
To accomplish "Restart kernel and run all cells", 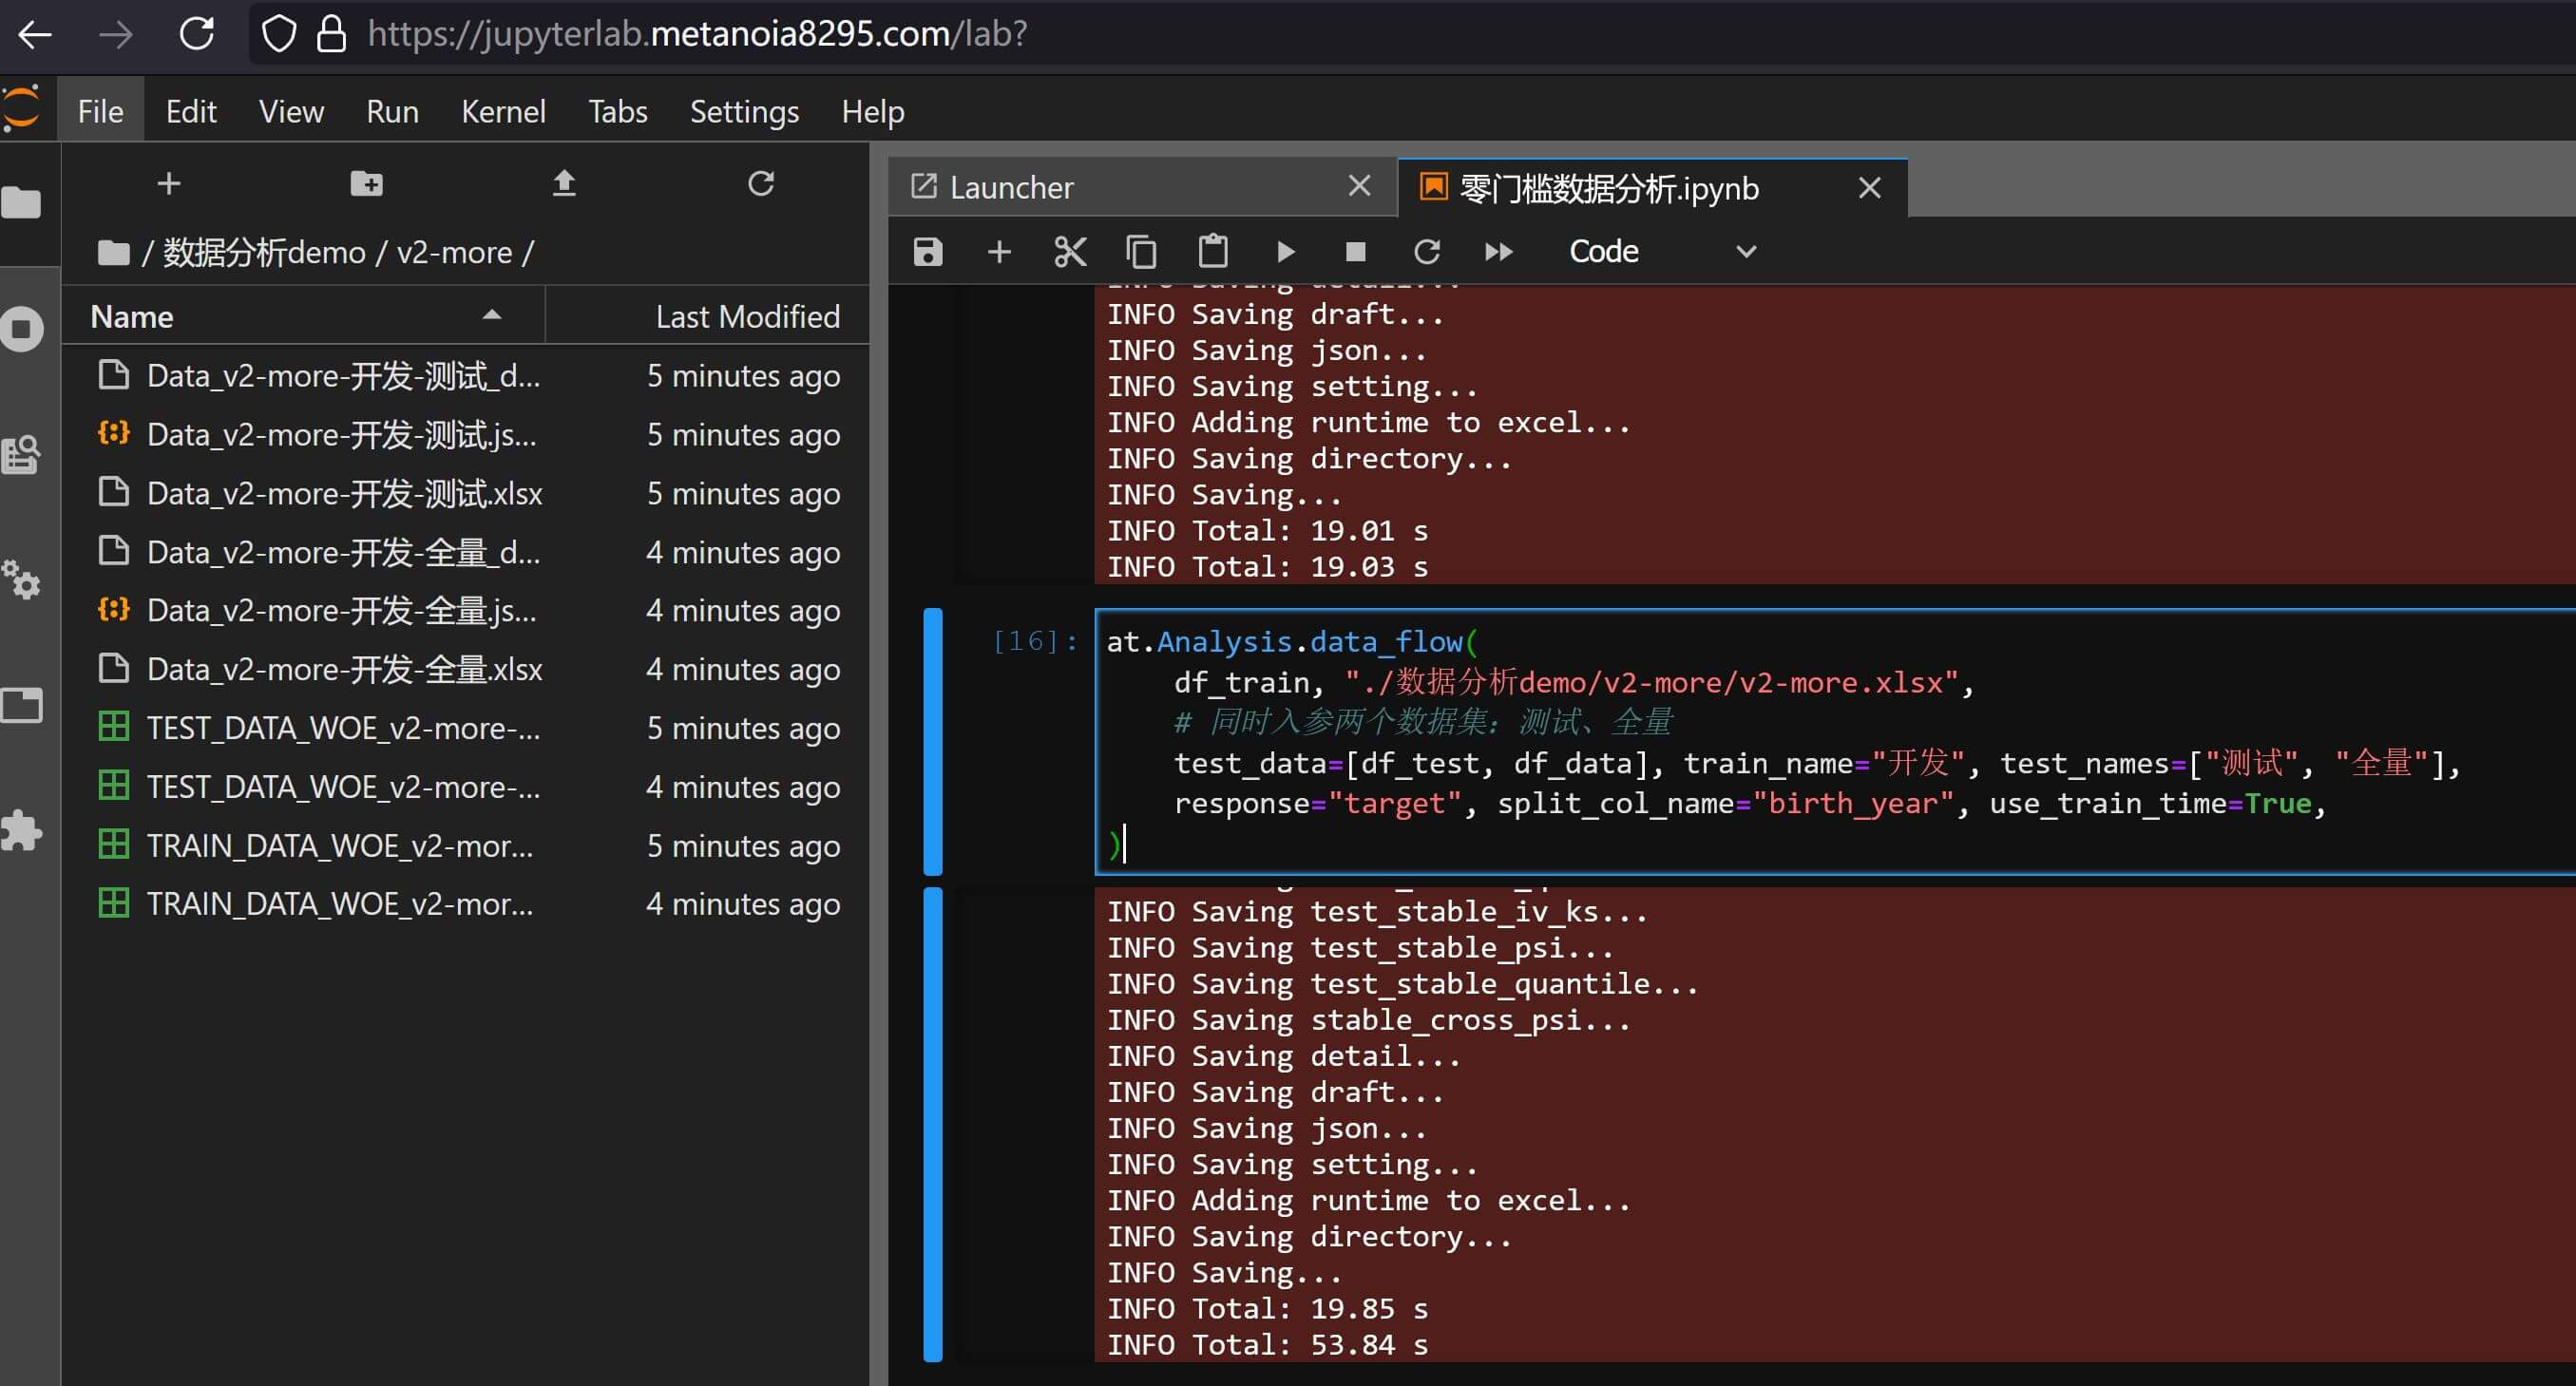I will click(x=1498, y=251).
